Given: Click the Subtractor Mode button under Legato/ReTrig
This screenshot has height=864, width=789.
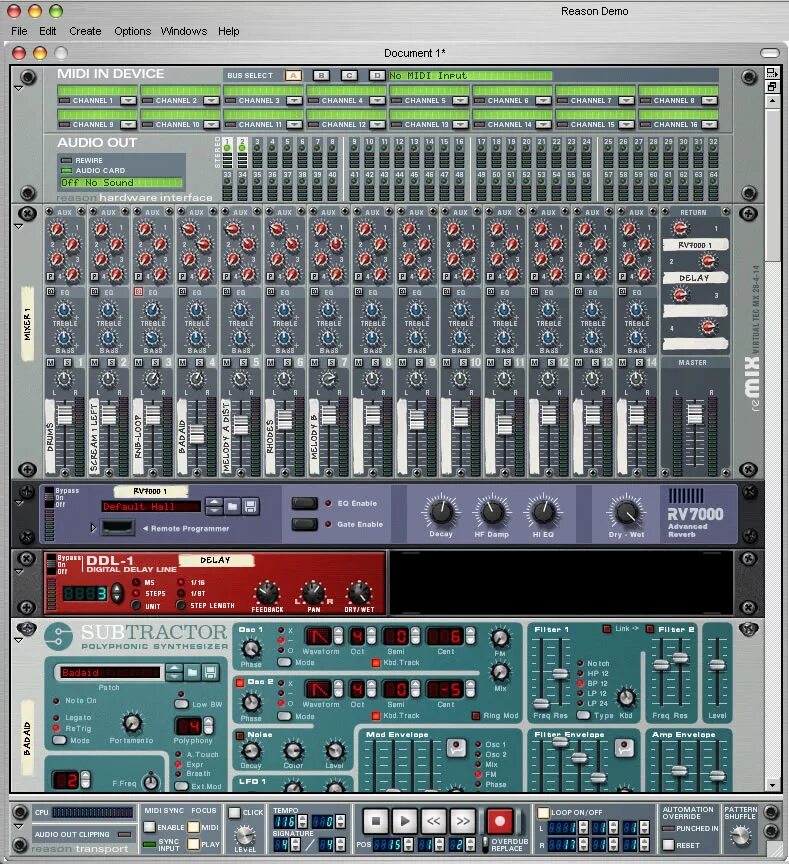Looking at the screenshot, I should (x=59, y=741).
